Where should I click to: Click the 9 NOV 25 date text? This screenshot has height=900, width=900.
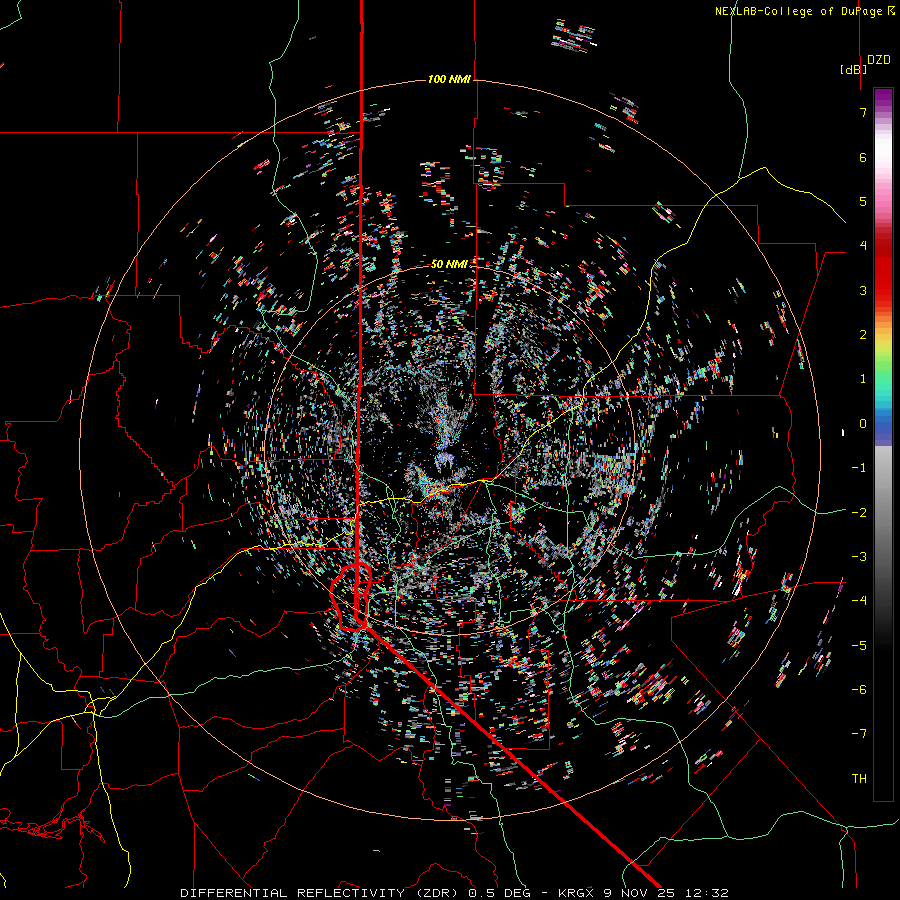[x=637, y=893]
